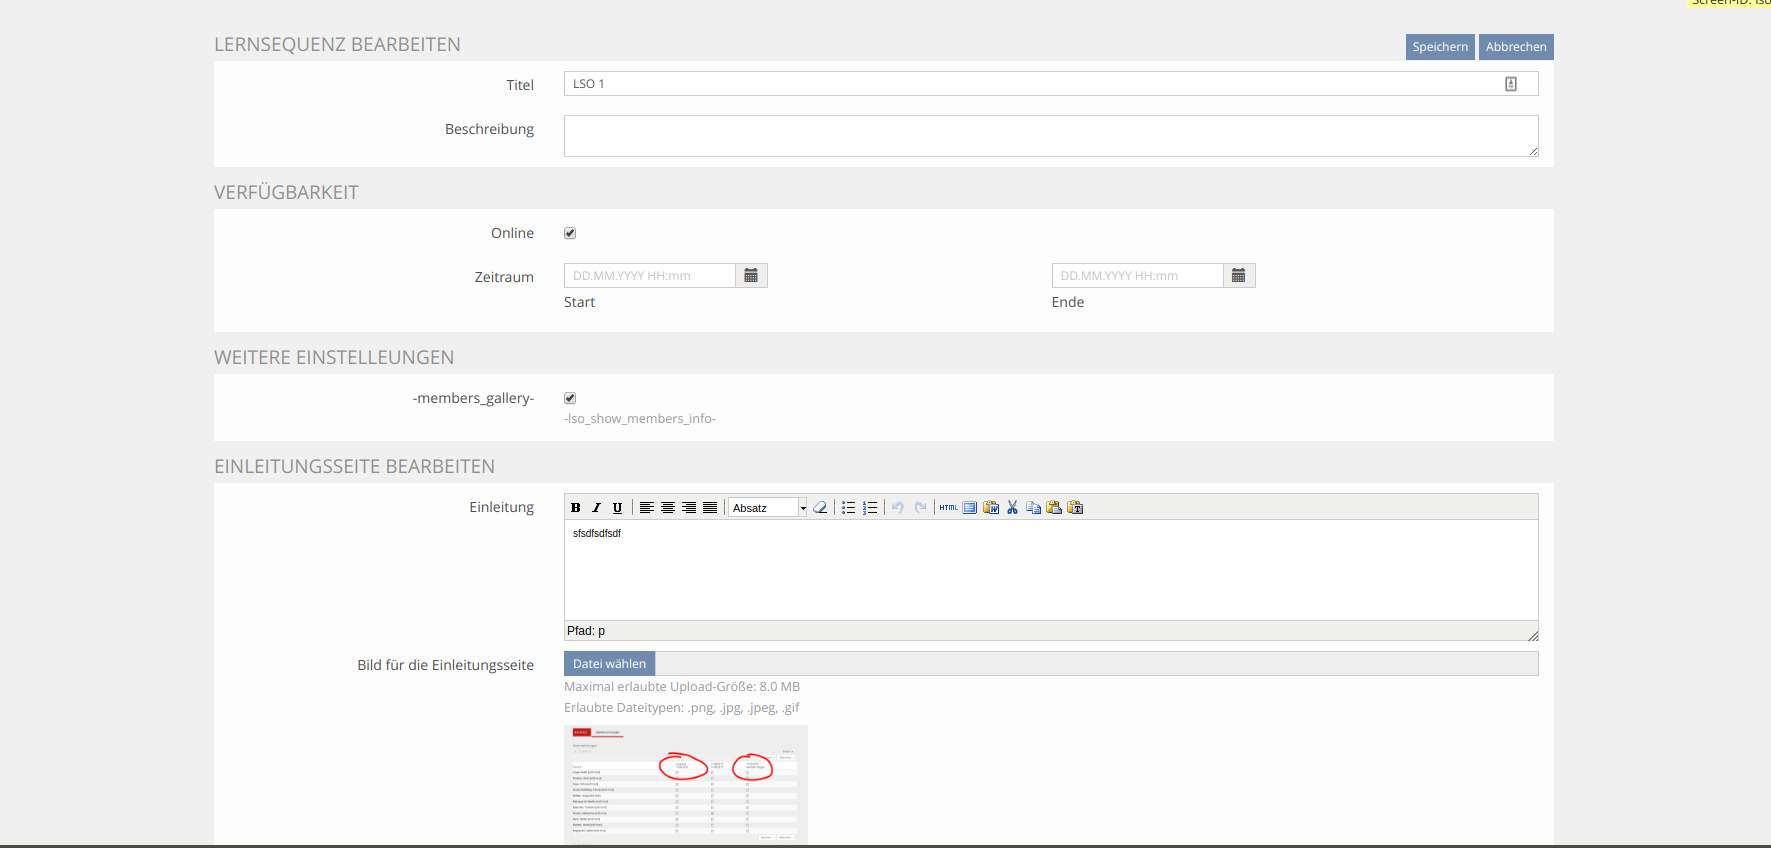Click the icon inside the Titel field

1511,84
